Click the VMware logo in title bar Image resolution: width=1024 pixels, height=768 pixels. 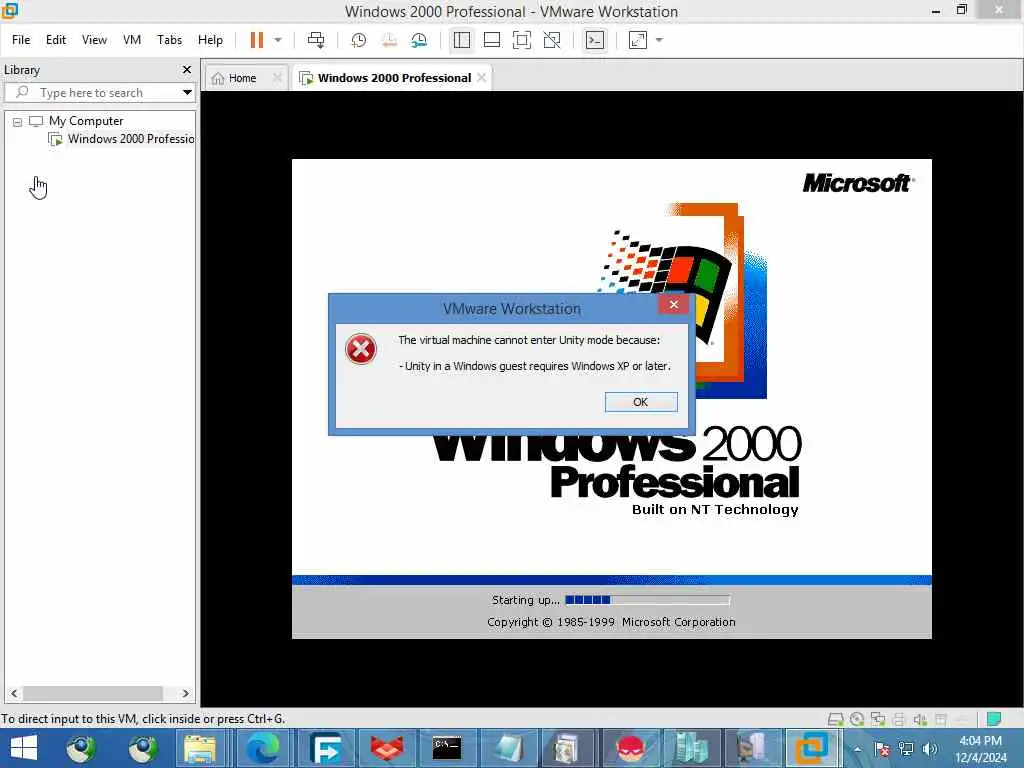coord(10,10)
